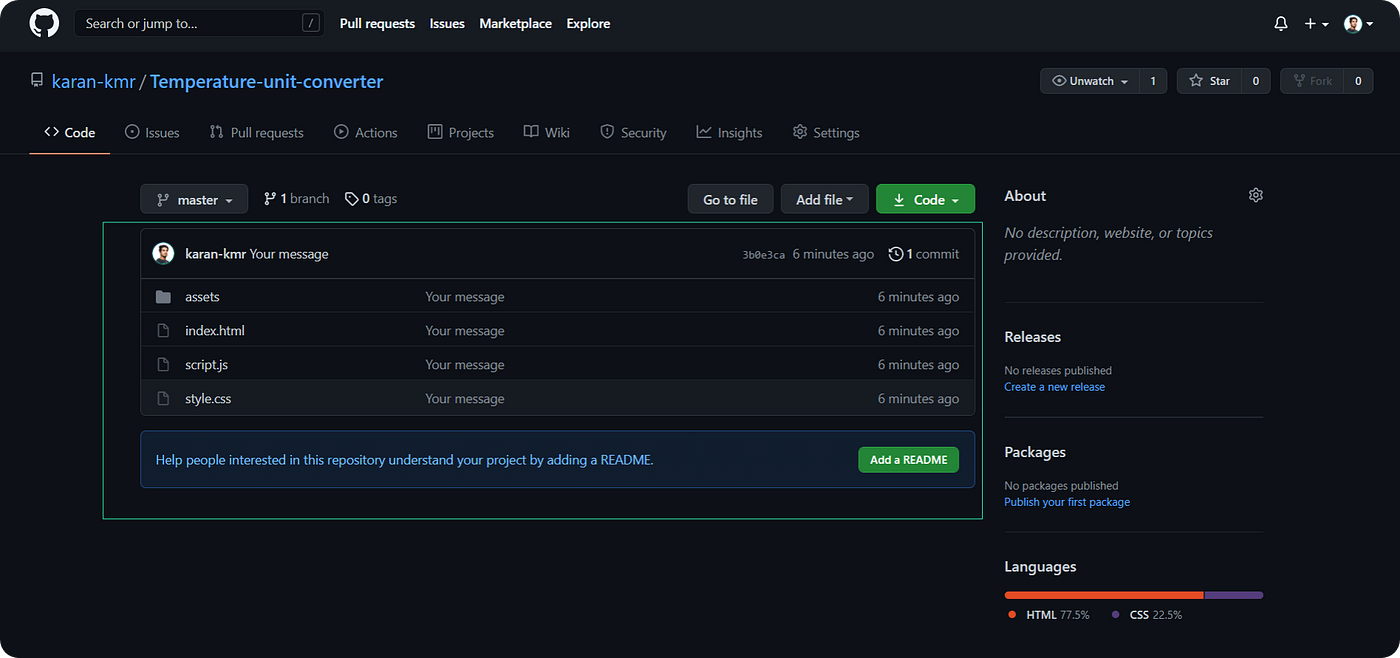Open the user avatar menu
This screenshot has width=1400, height=658.
tap(1358, 24)
